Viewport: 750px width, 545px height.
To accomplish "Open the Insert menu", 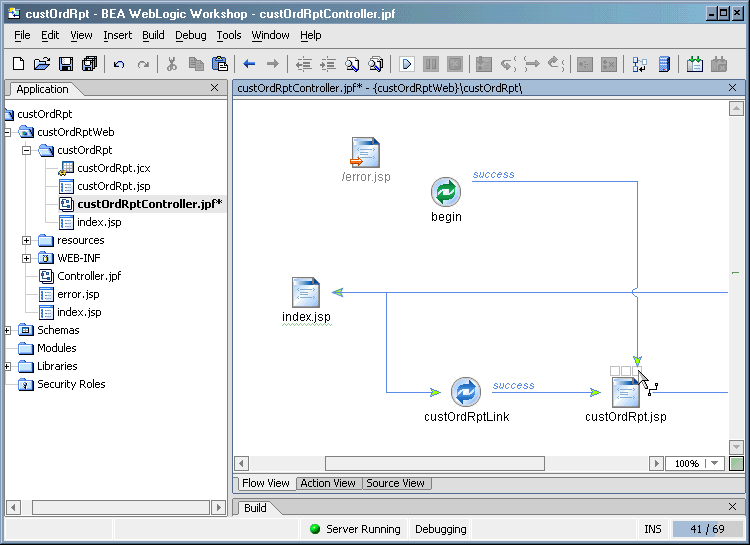I will pyautogui.click(x=117, y=35).
